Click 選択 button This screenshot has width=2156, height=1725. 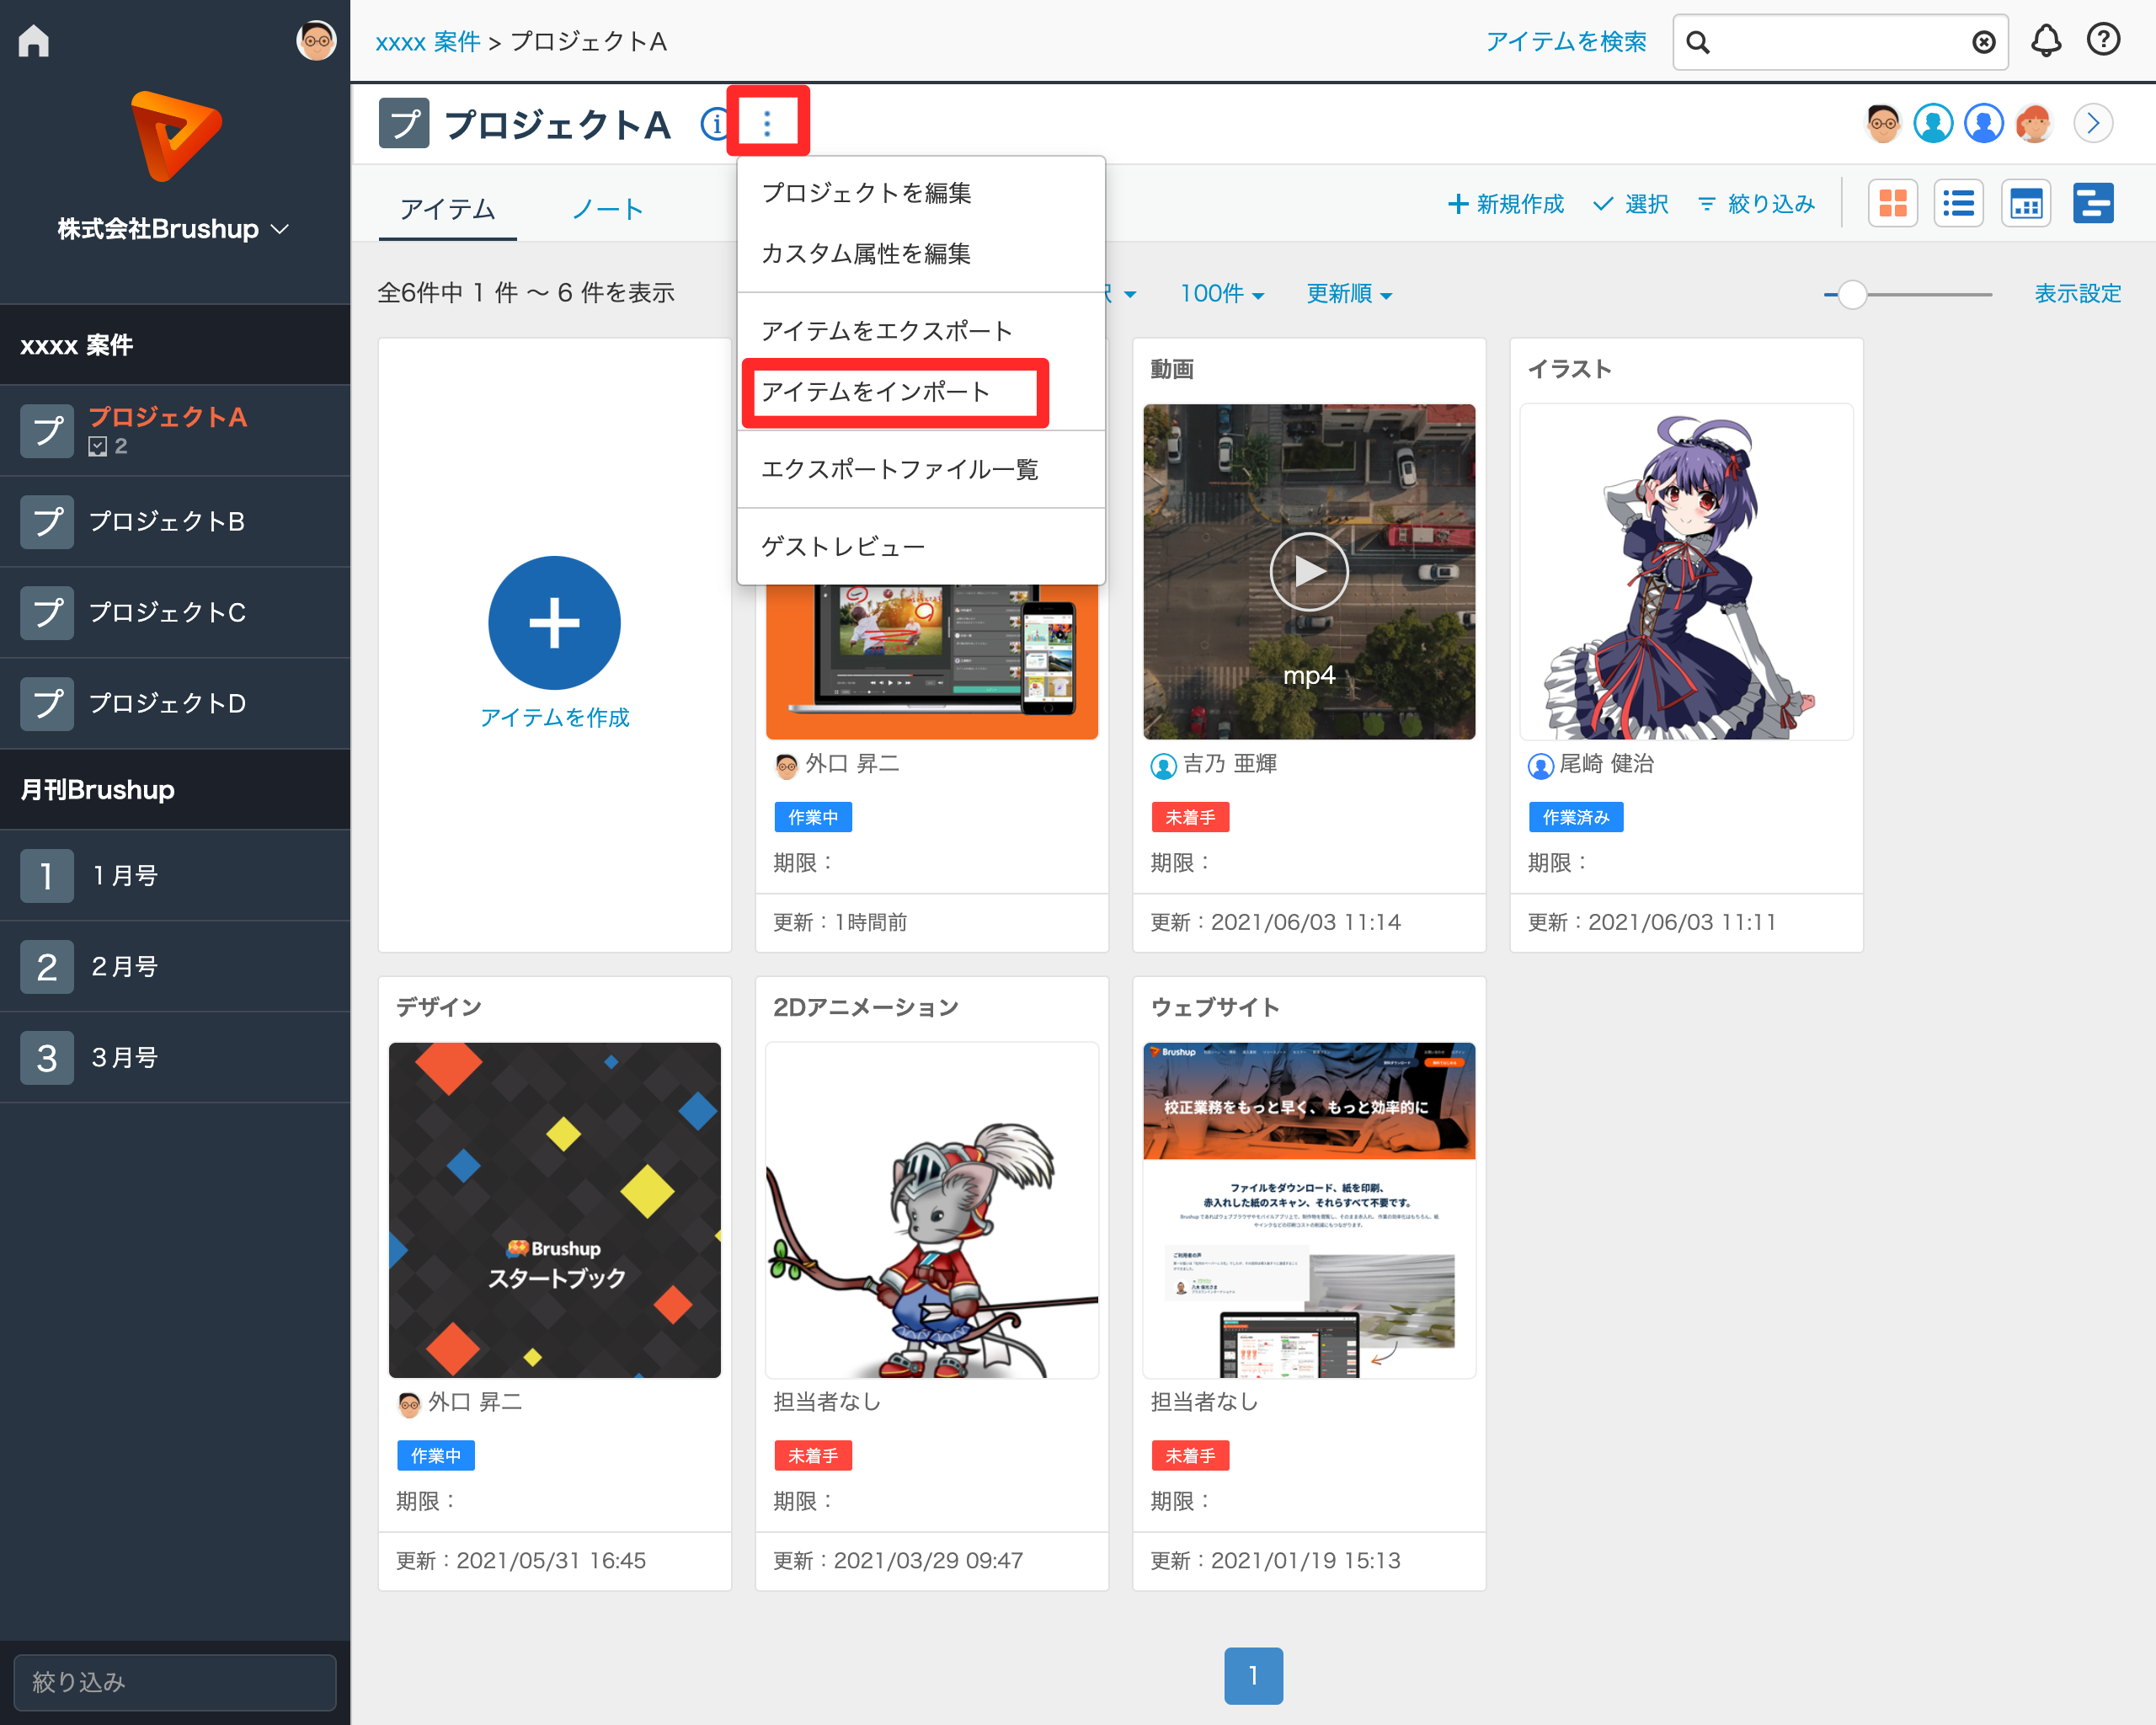(x=1630, y=204)
